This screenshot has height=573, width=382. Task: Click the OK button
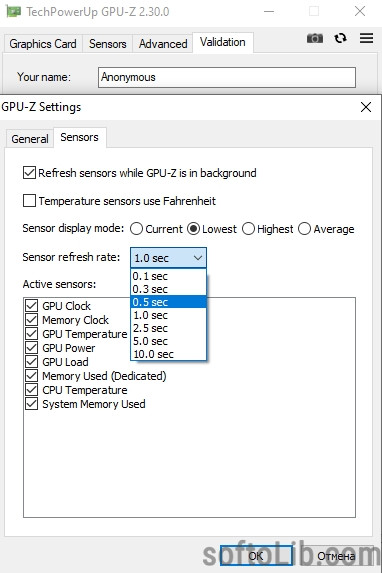pos(256,556)
